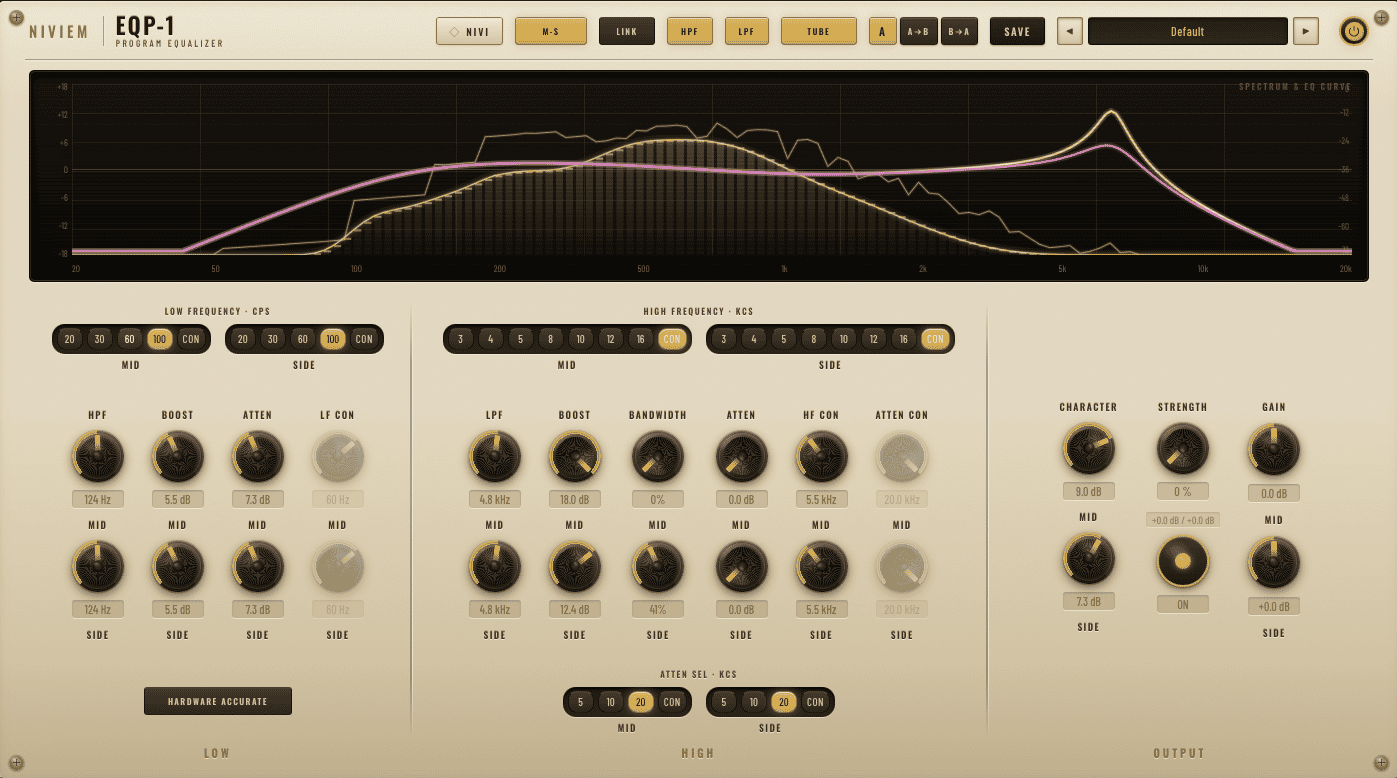Click the HPF MID knob
Viewport: 1397px width, 778px height.
tap(98, 457)
